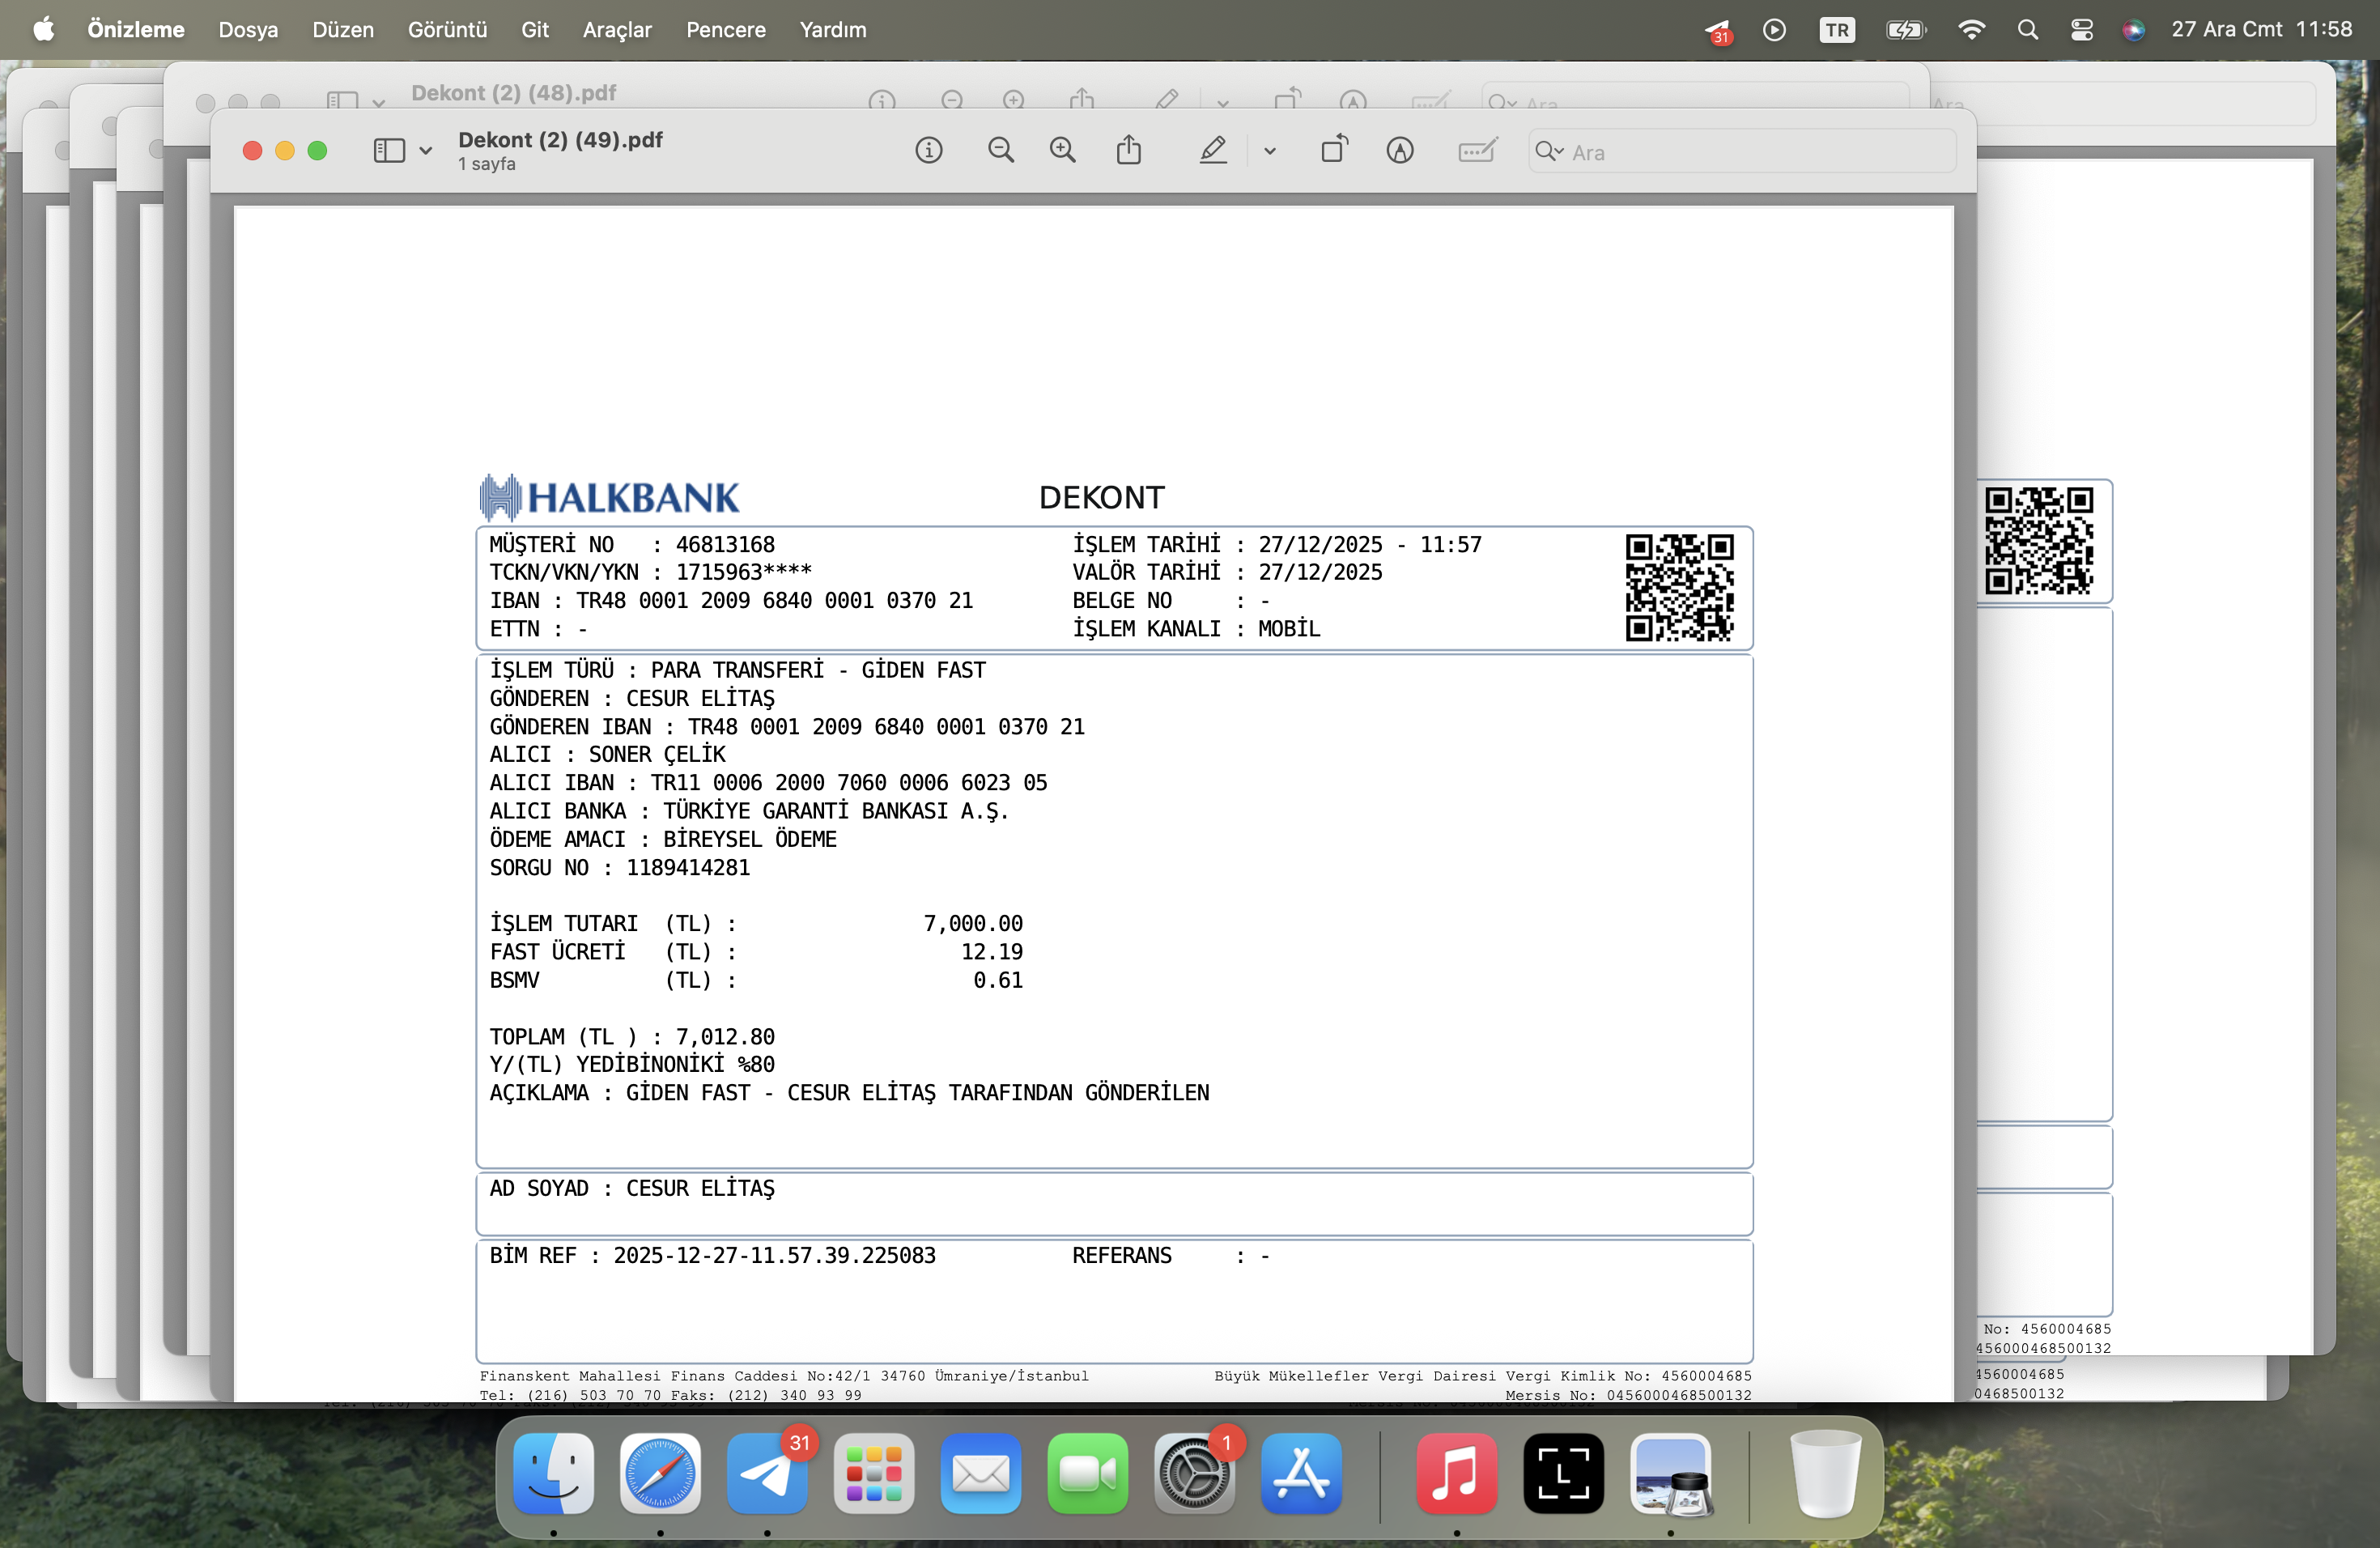The width and height of the screenshot is (2380, 1548).
Task: Open the form filling toolbar icon
Action: pyautogui.click(x=1477, y=151)
